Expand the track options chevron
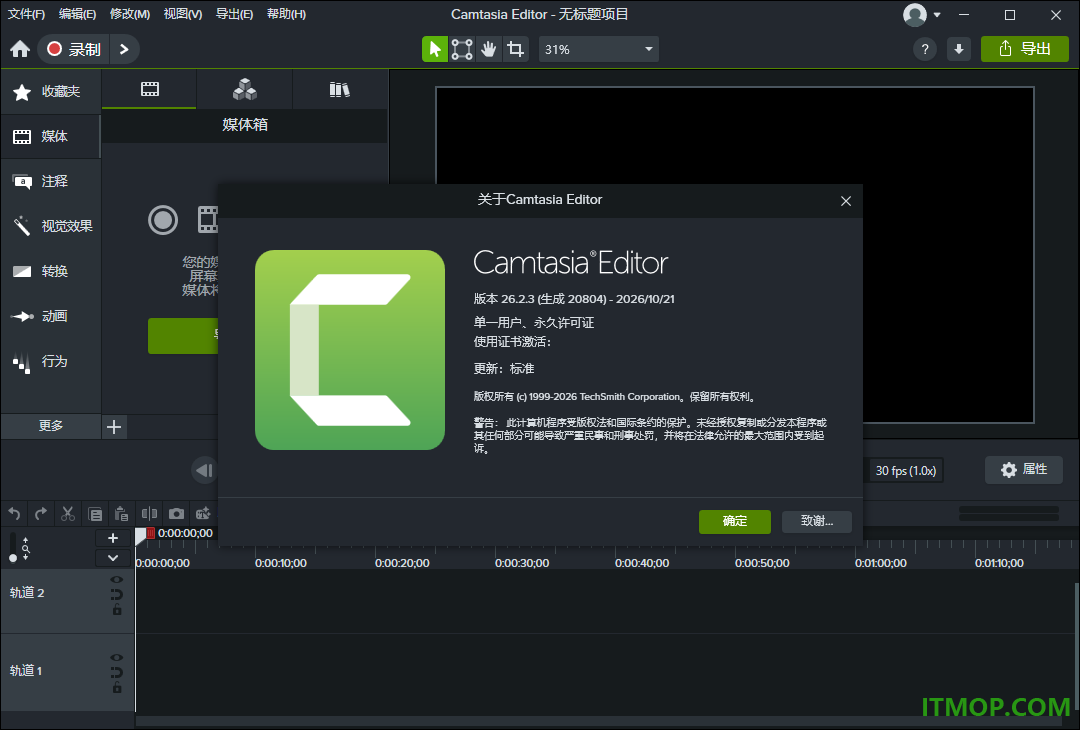The width and height of the screenshot is (1080, 730). (113, 558)
